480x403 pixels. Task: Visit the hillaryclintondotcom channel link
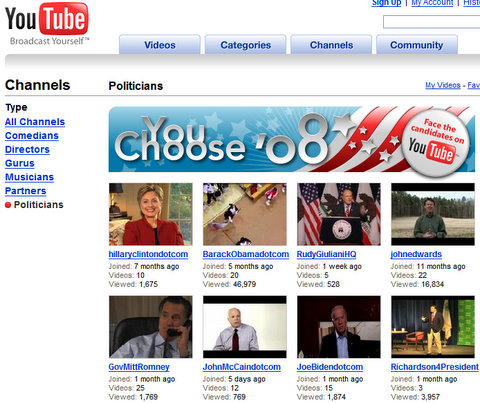148,254
